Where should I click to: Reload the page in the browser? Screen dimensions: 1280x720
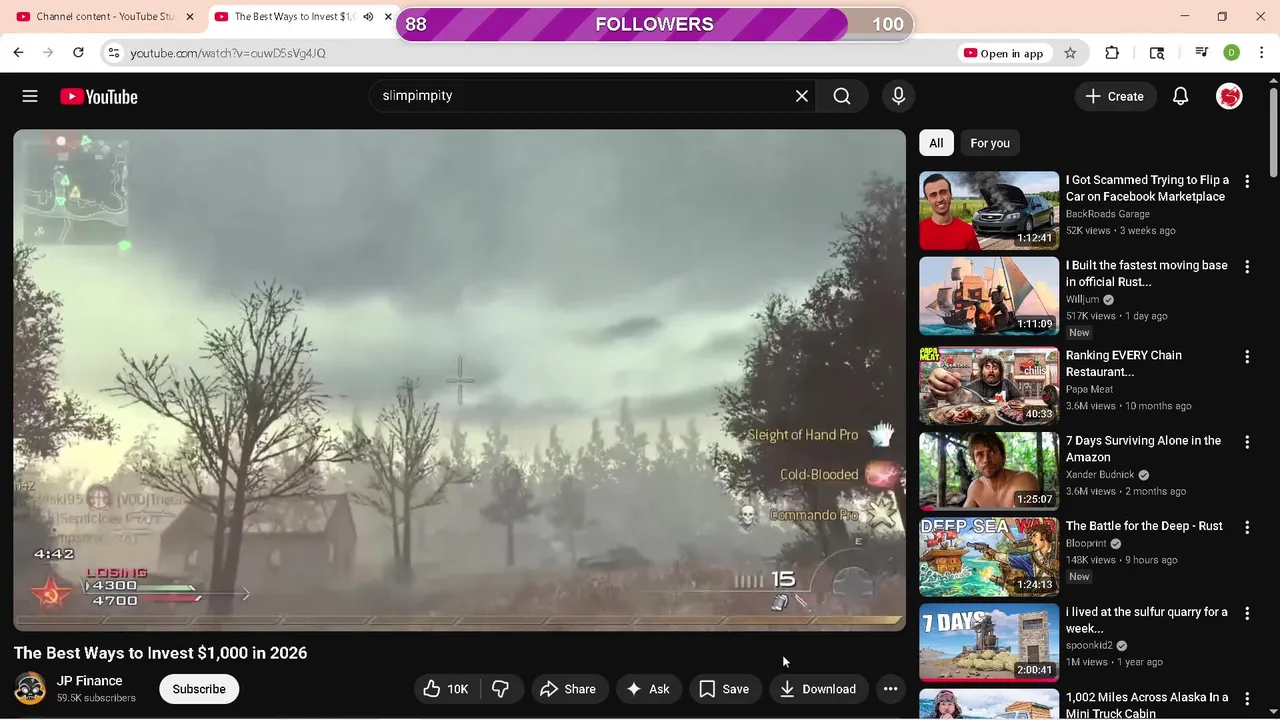pyautogui.click(x=78, y=52)
